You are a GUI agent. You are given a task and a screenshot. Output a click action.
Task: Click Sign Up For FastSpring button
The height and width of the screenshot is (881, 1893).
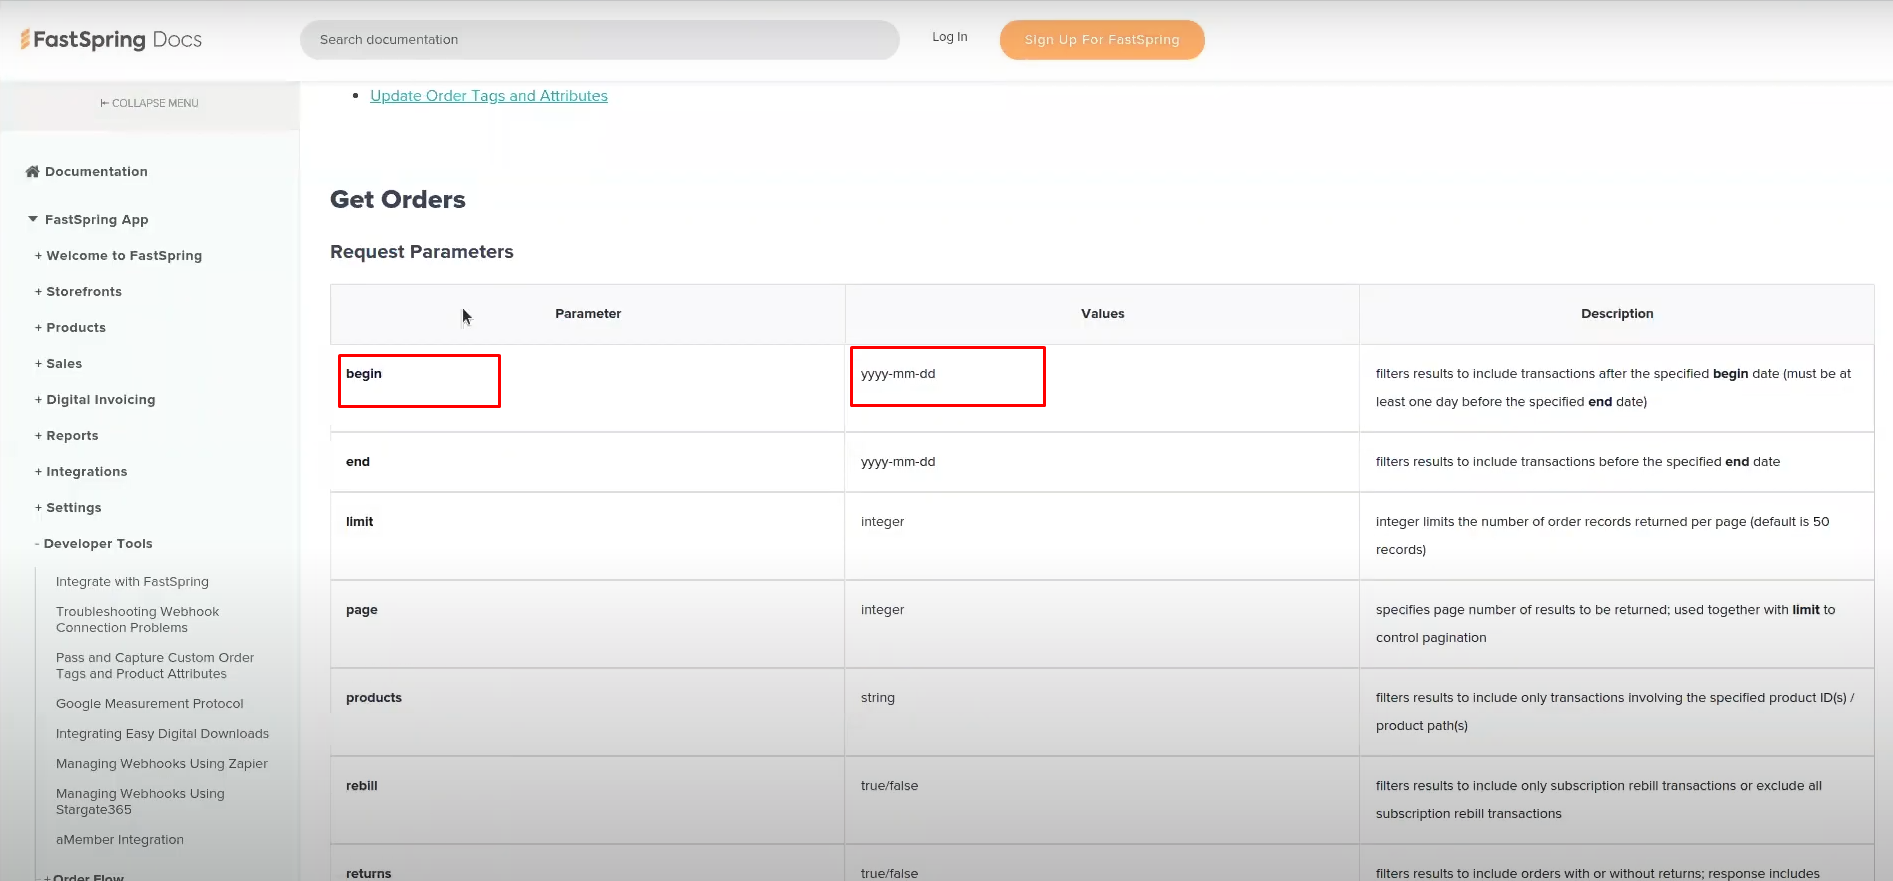pyautogui.click(x=1102, y=40)
